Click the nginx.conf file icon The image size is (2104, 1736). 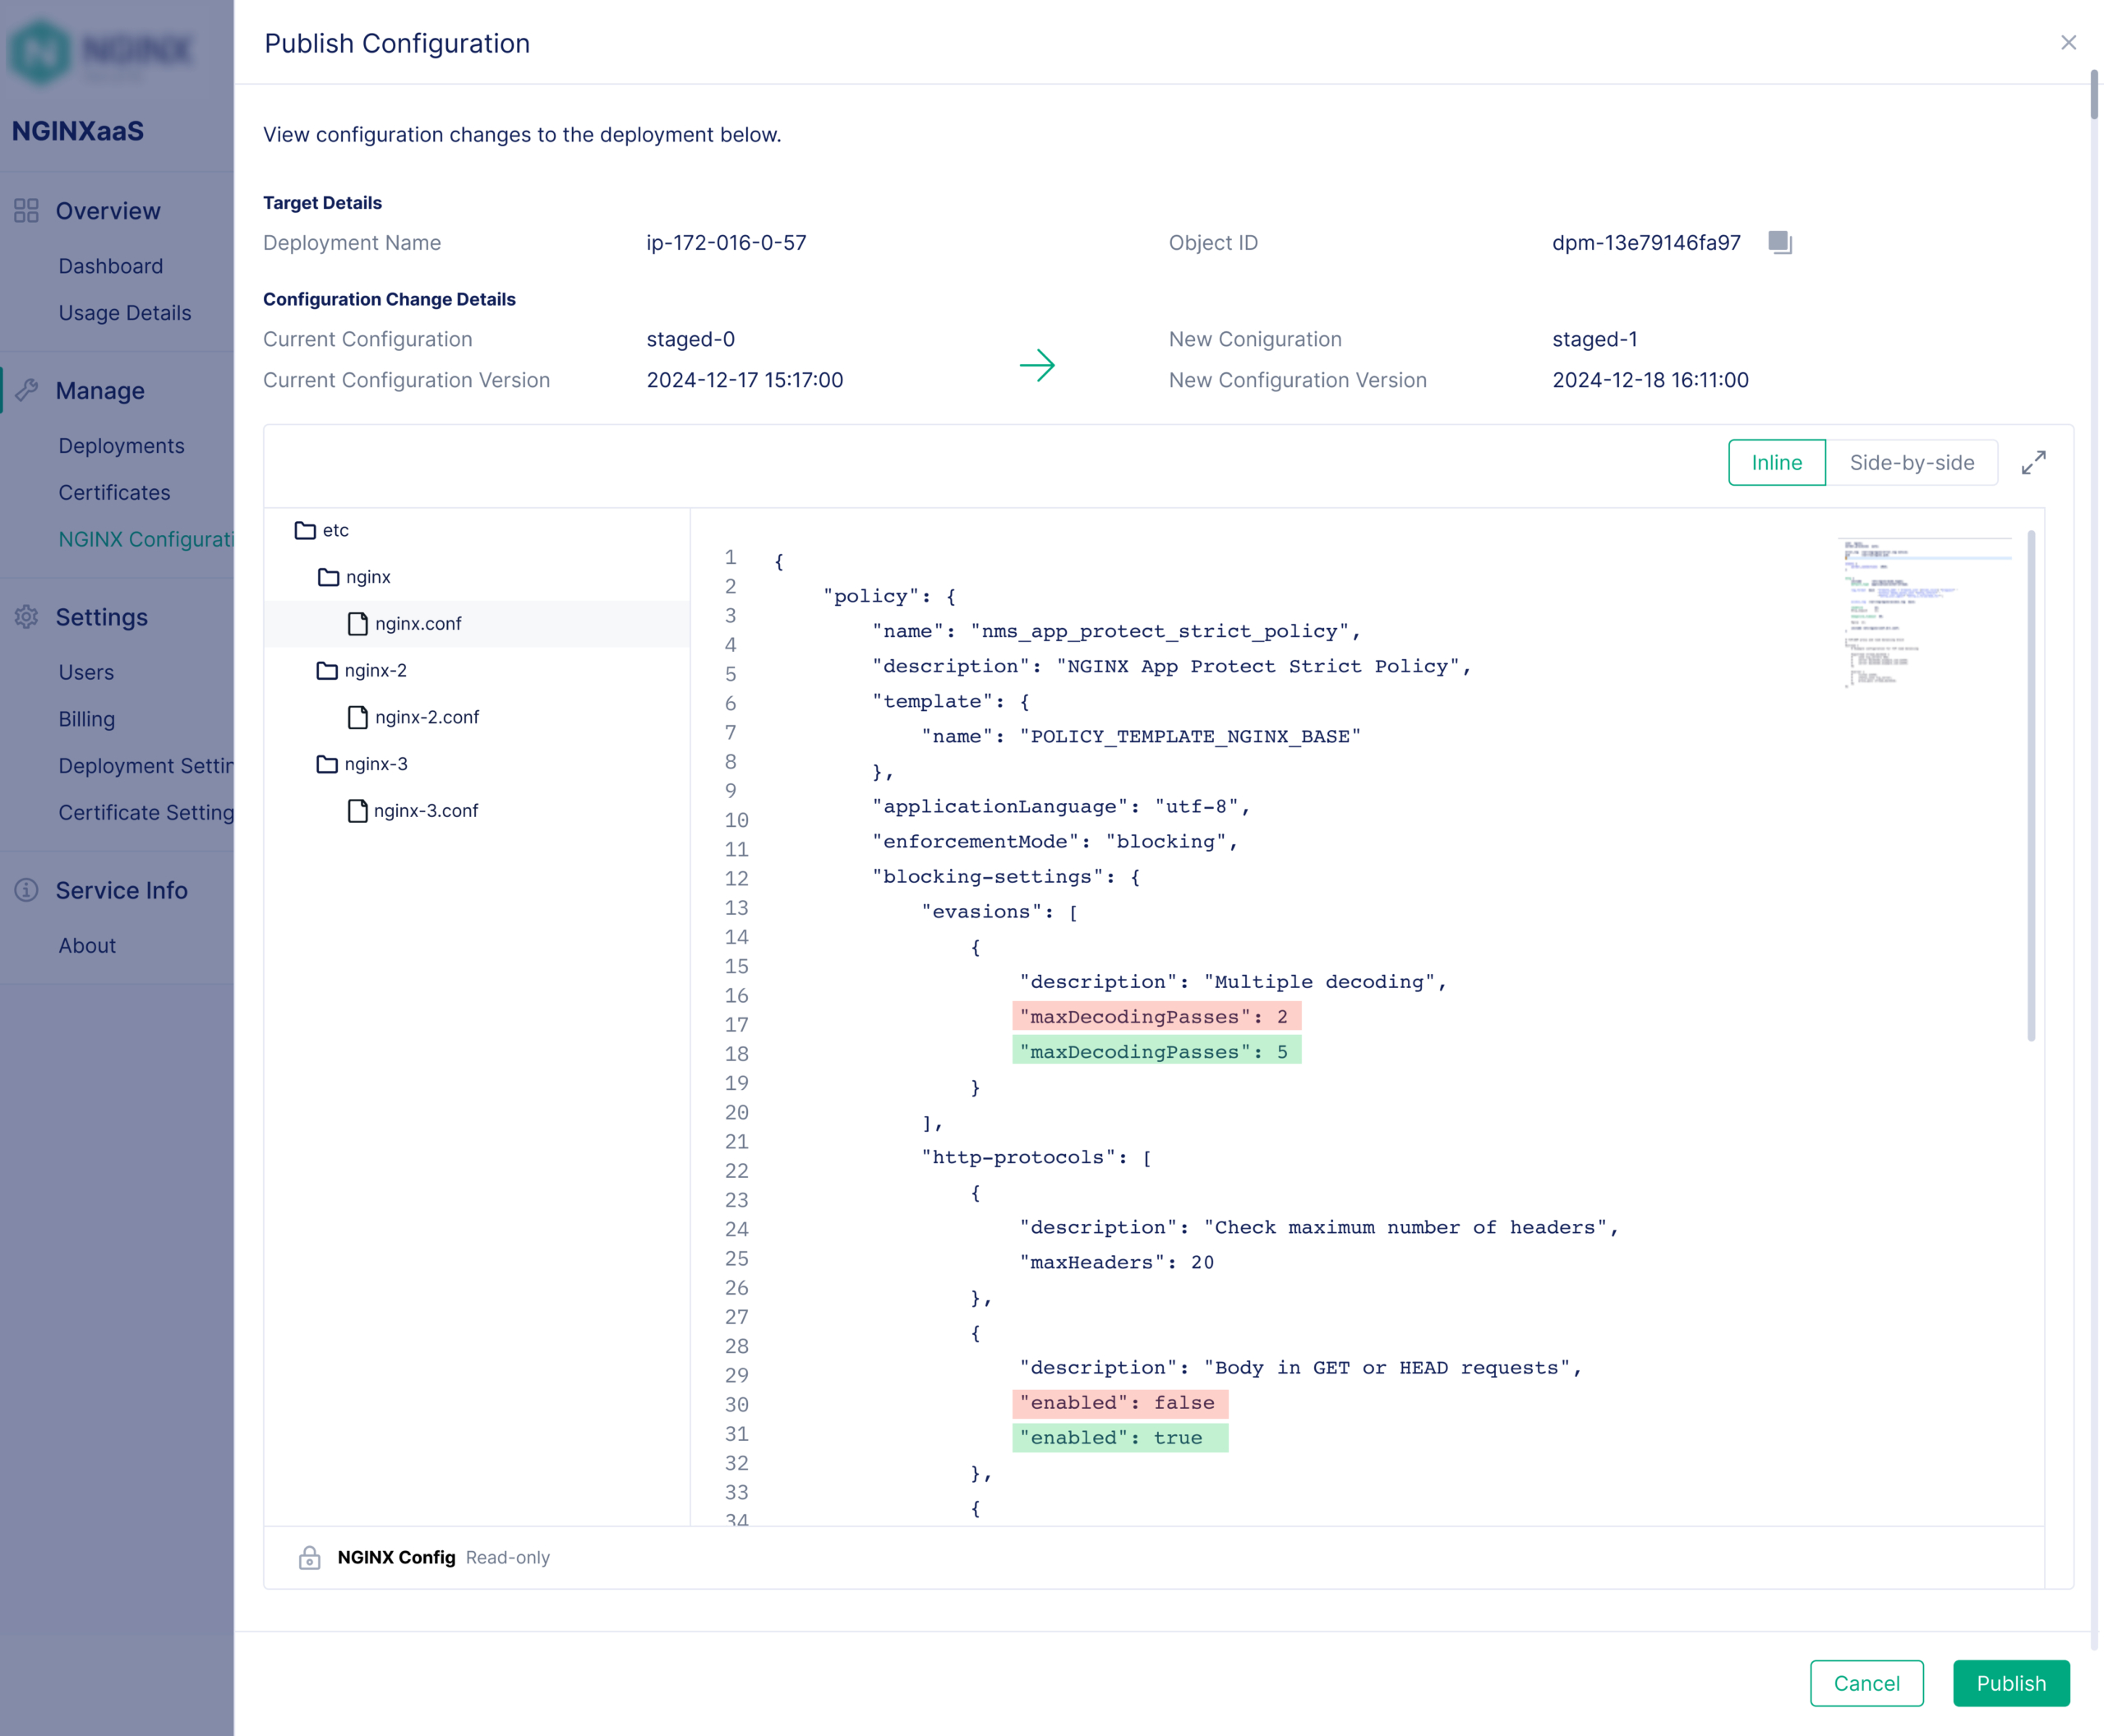pos(357,624)
